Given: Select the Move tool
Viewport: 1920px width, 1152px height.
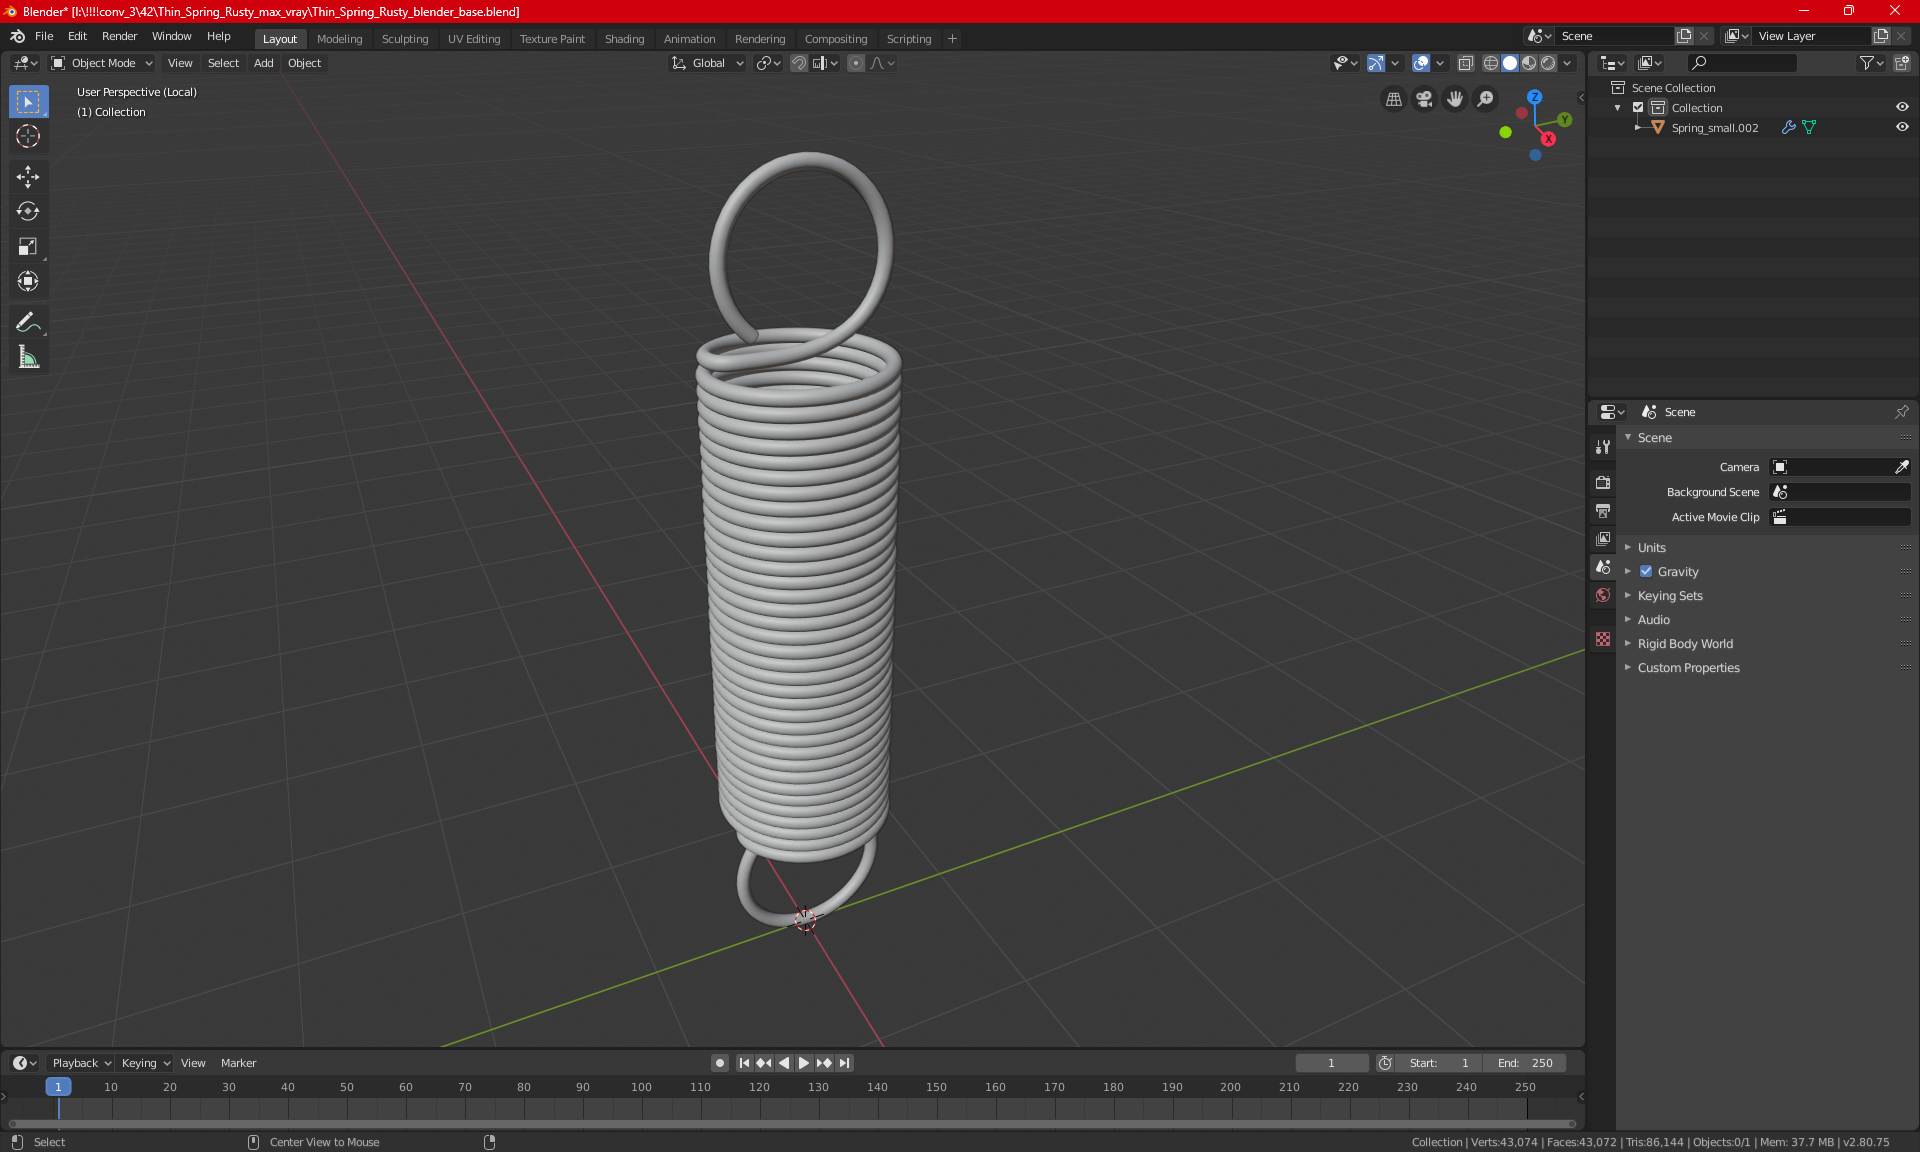Looking at the screenshot, I should pos(28,177).
